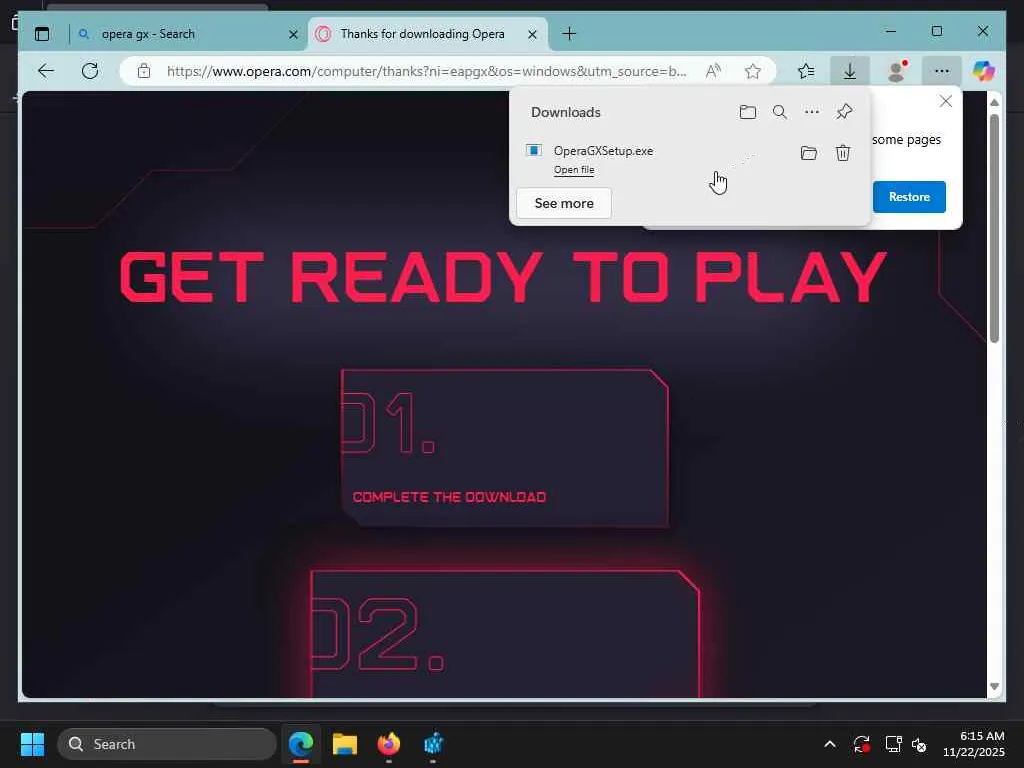The width and height of the screenshot is (1024, 768).
Task: Click the OperaGXSetup.exe file name
Action: (x=603, y=151)
